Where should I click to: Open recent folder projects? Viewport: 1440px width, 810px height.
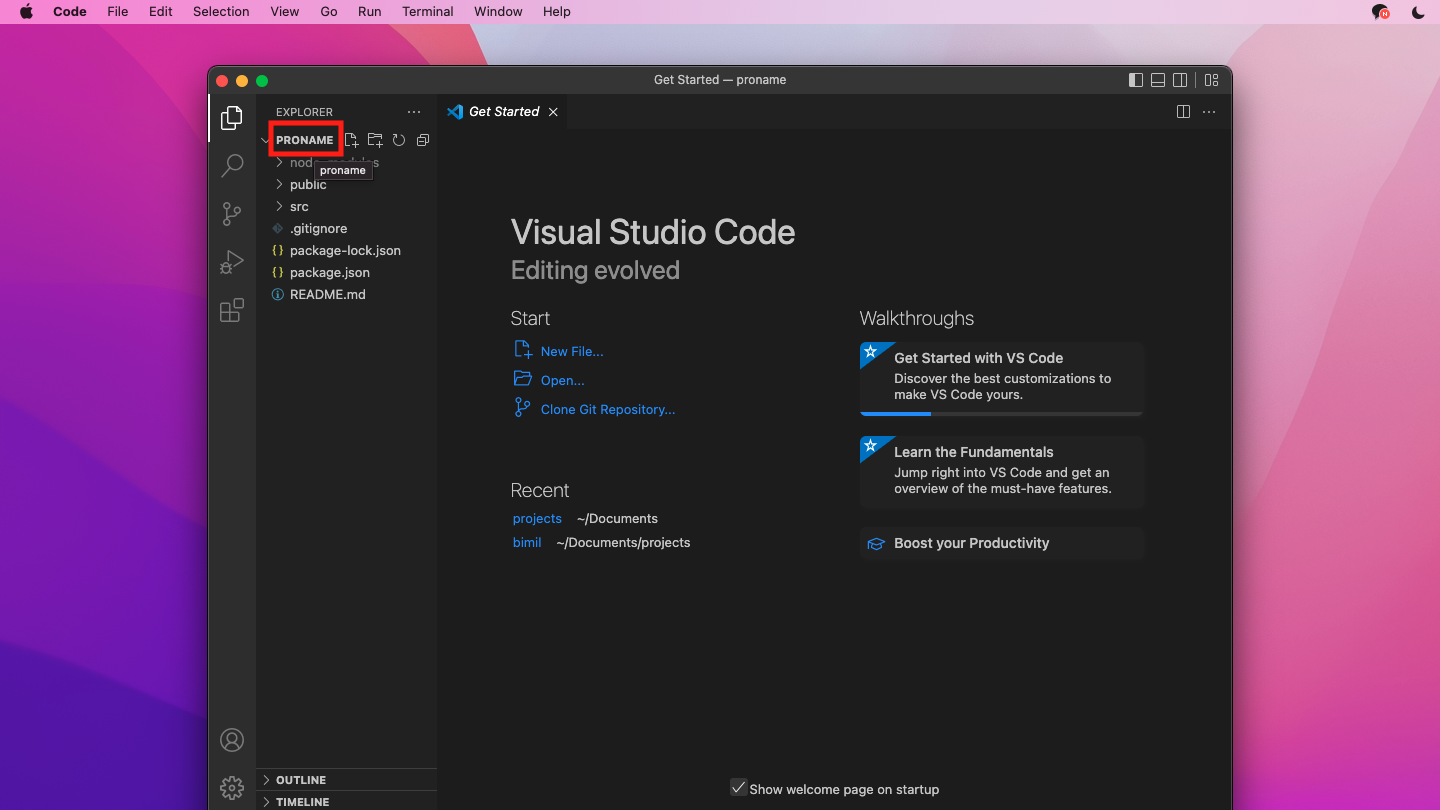[x=537, y=518]
